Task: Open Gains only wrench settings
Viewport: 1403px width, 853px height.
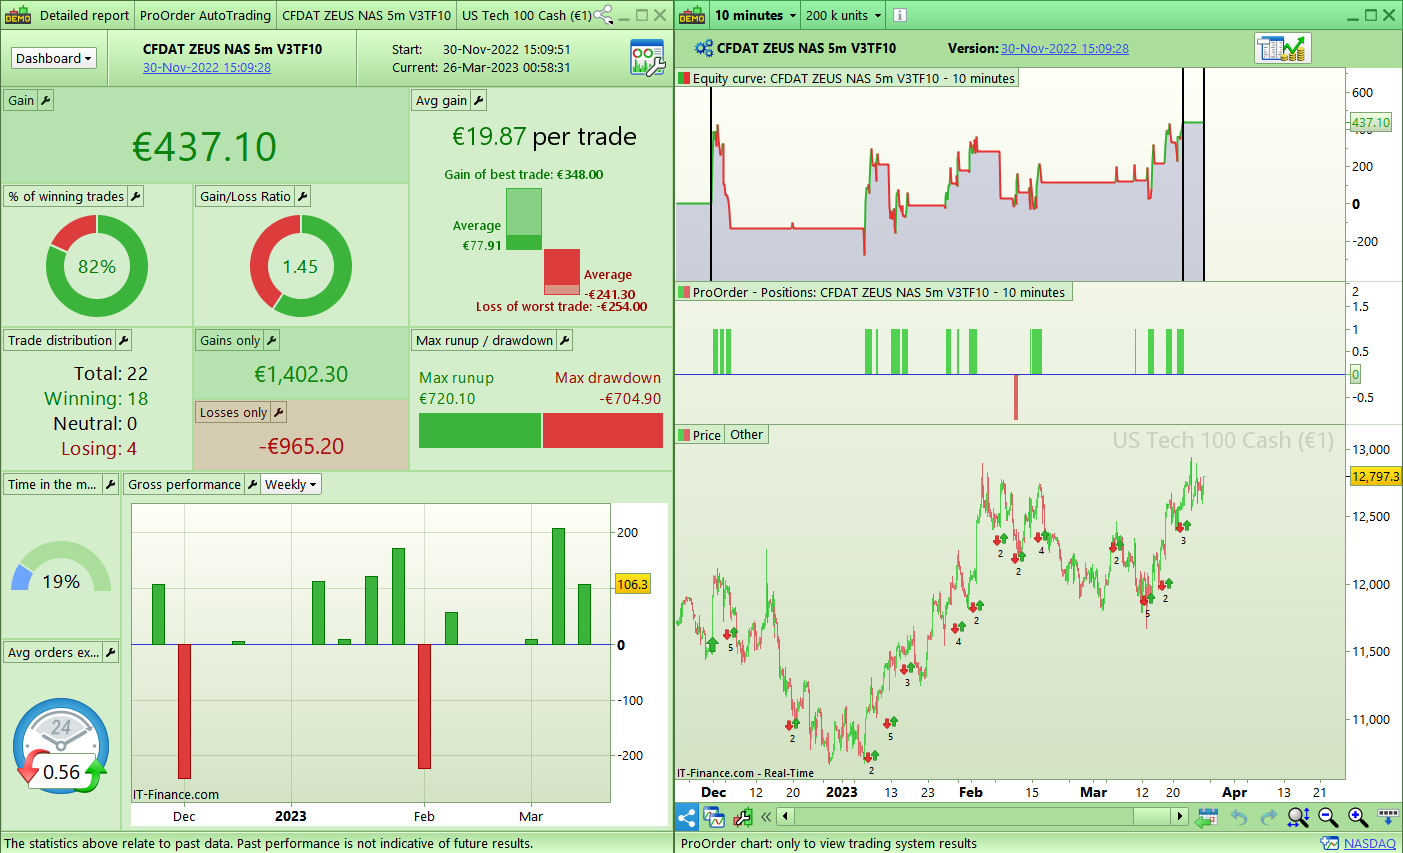Action: (271, 340)
